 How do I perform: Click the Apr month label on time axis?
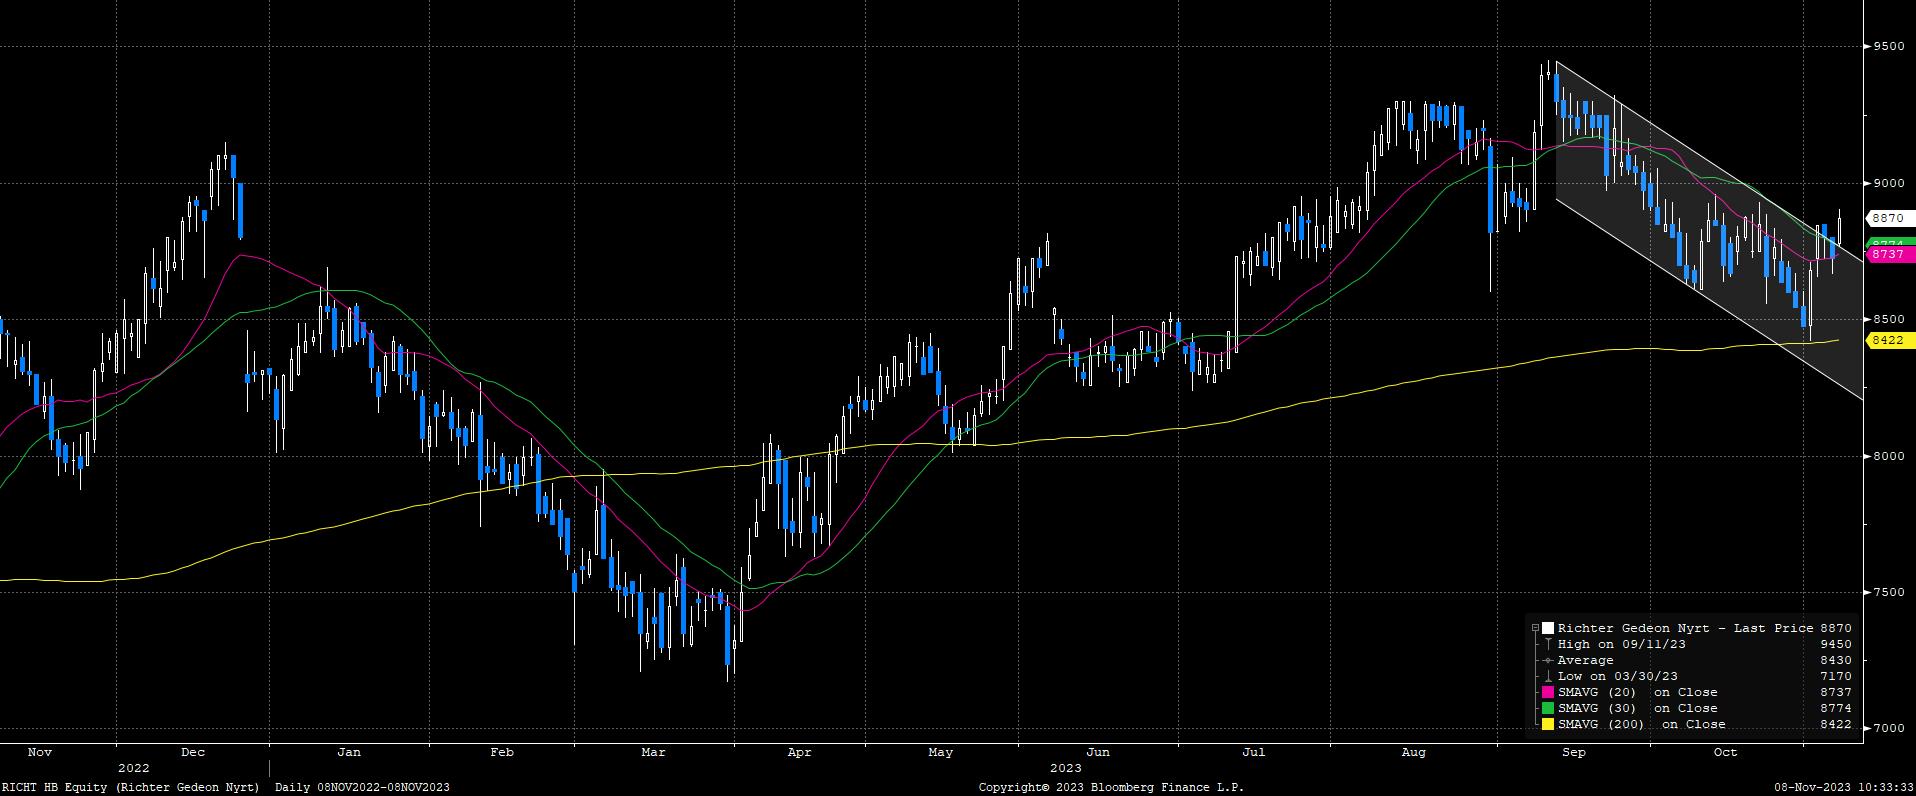799,752
